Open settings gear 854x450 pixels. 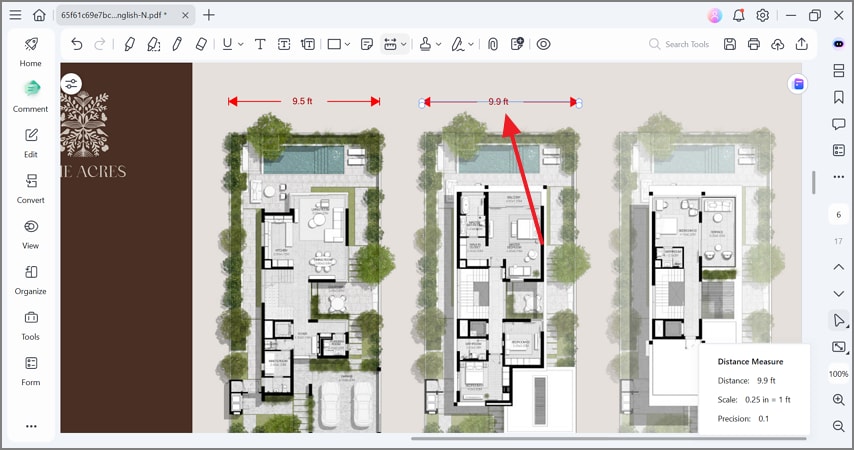click(x=762, y=15)
